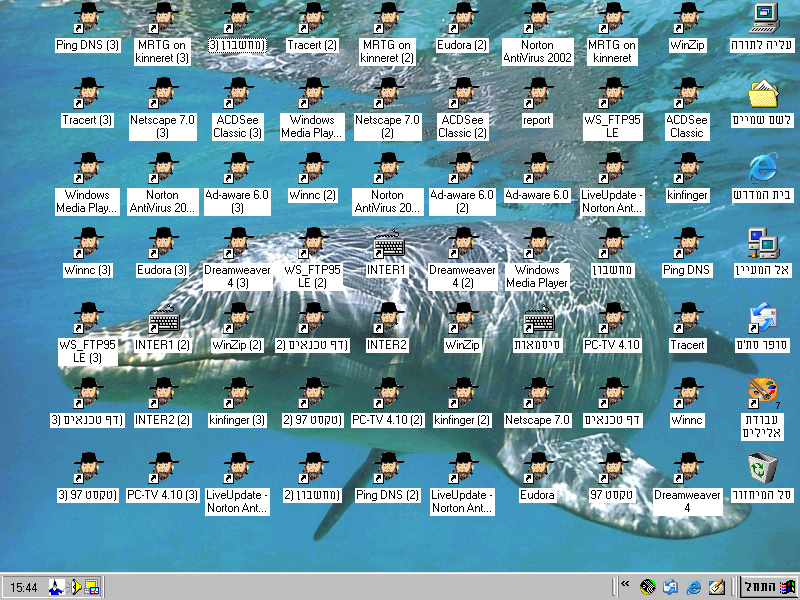Select the מחשבון (2) desktop shortcut
Image resolution: width=800 pixels, height=600 pixels.
pyautogui.click(x=312, y=477)
